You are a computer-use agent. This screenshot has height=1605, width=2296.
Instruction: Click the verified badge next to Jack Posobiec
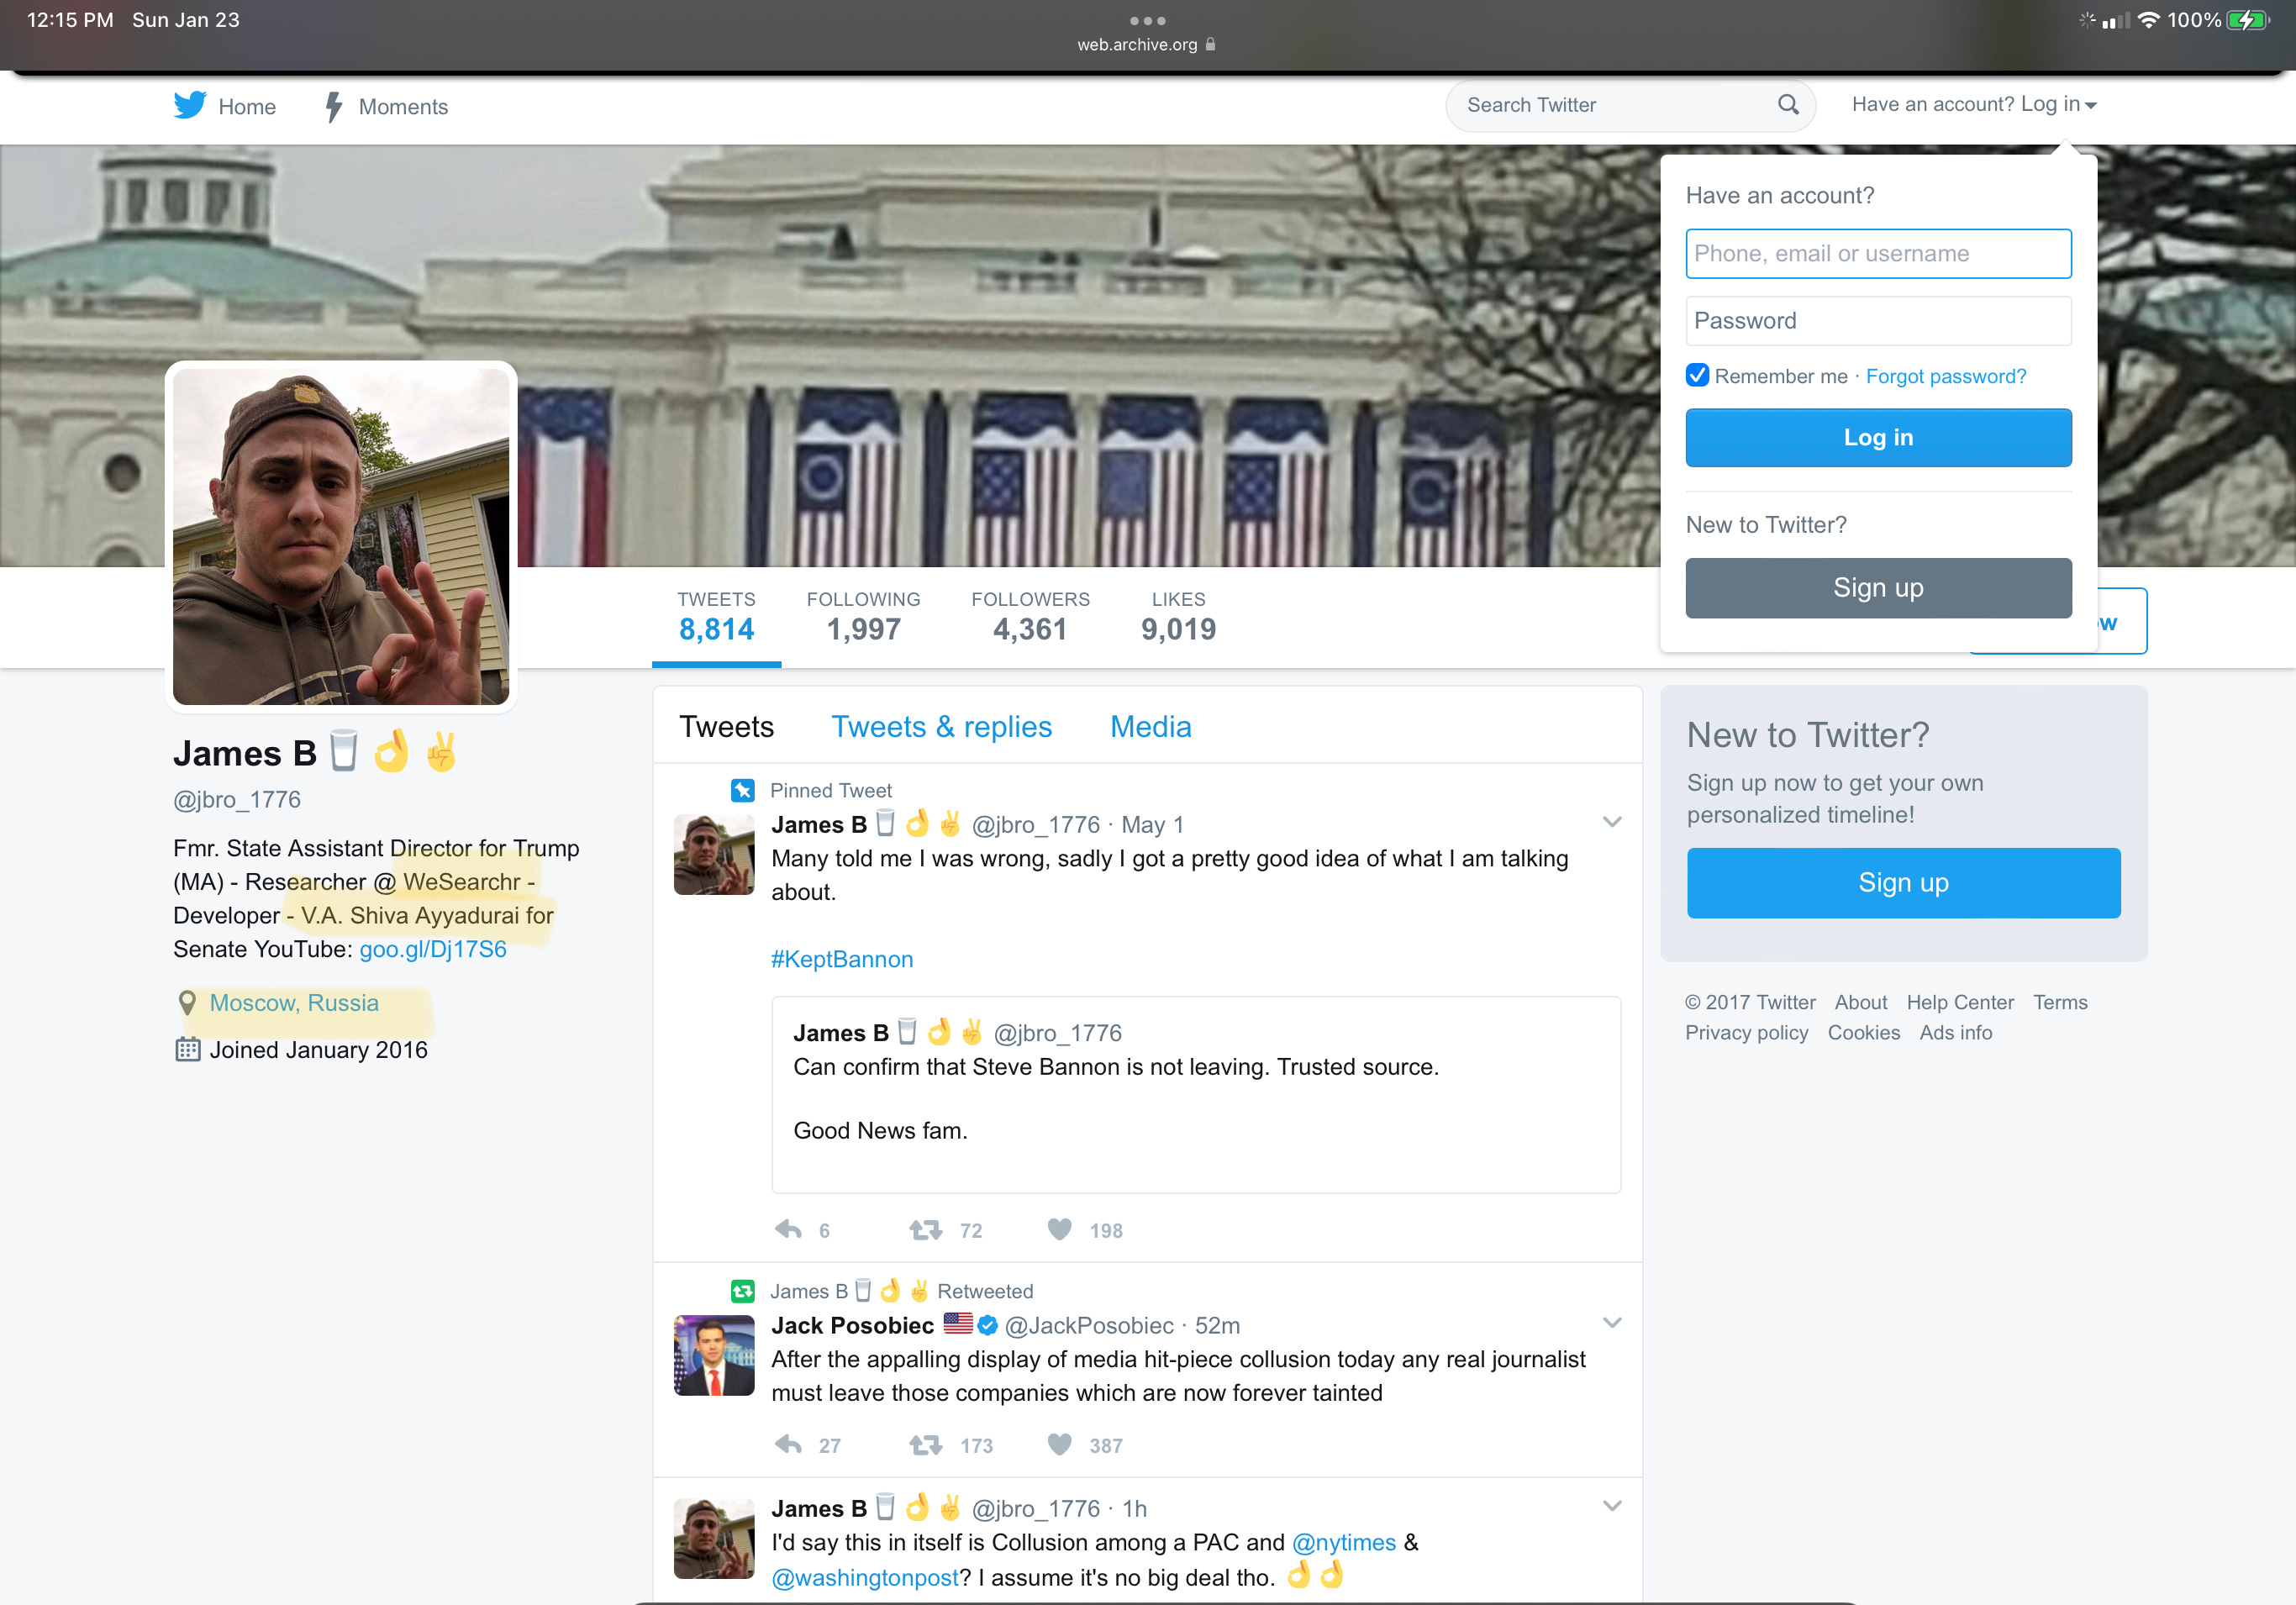988,1325
